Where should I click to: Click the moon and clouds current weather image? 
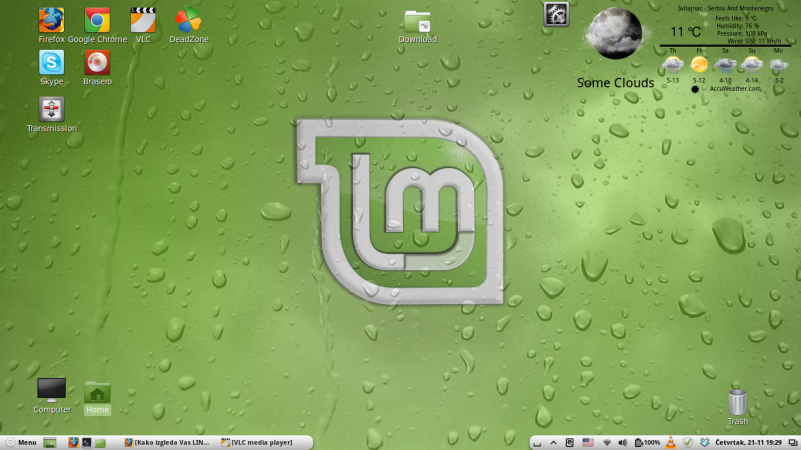coord(616,34)
